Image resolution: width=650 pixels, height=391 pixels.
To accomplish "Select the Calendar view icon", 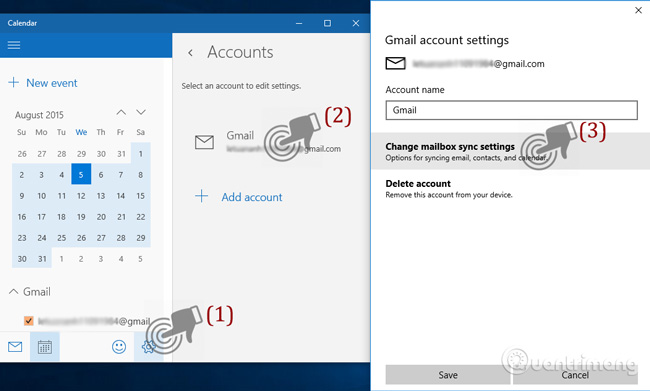I will pos(45,347).
